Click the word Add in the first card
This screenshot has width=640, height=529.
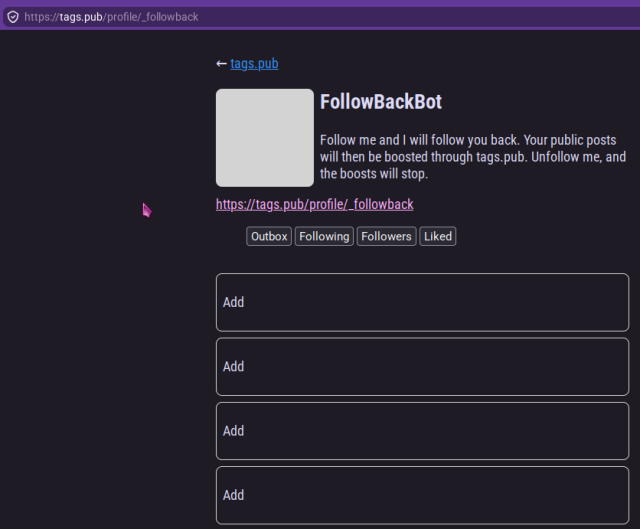tap(233, 302)
